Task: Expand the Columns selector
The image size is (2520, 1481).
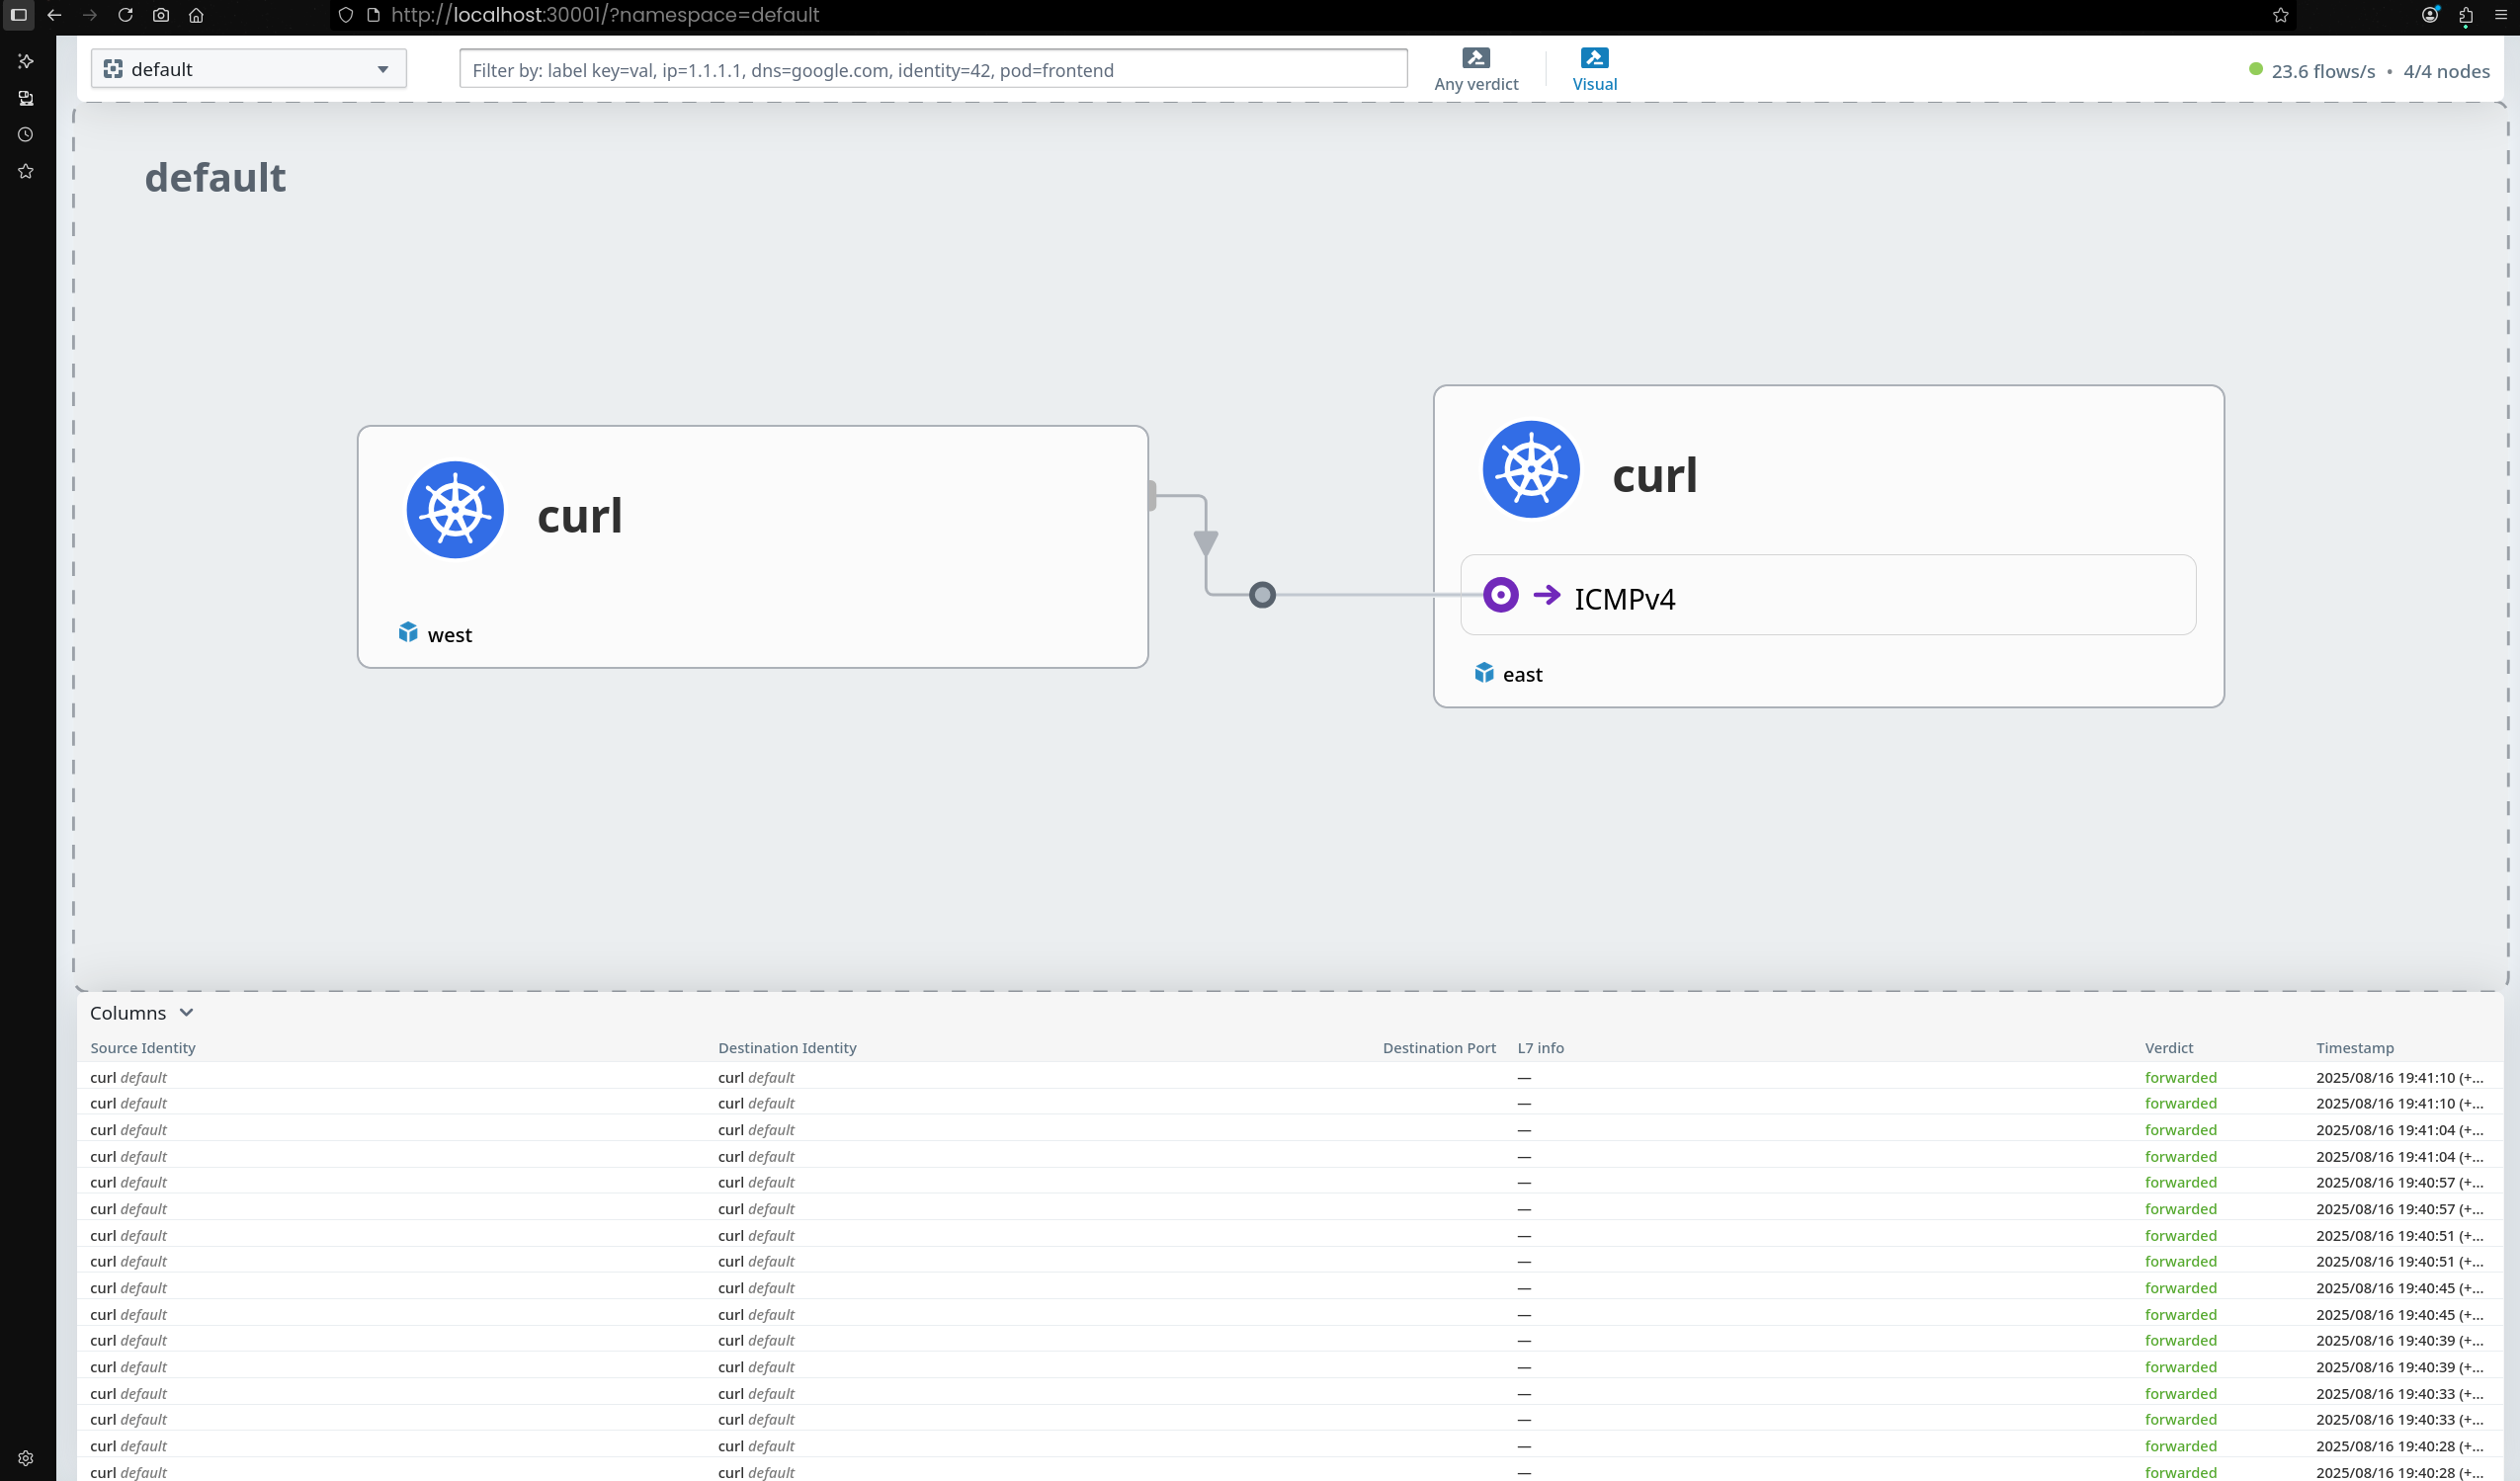Action: coord(141,1013)
